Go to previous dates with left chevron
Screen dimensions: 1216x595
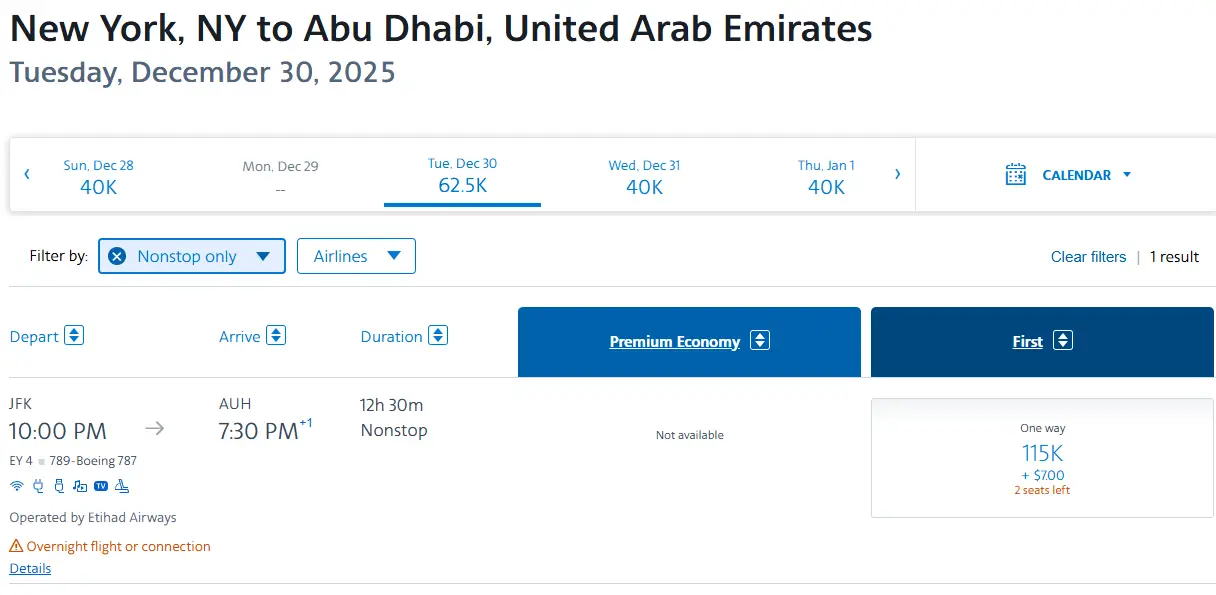click(x=27, y=174)
